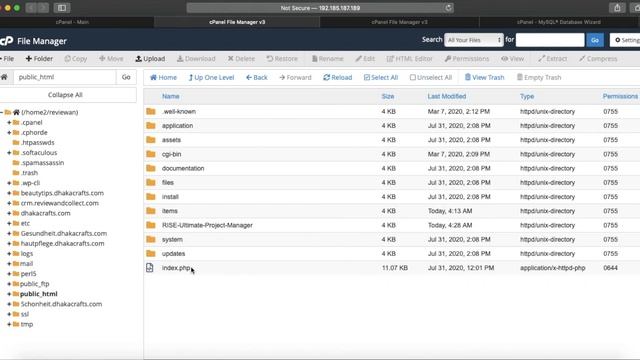Switch to MySQL Database Wizard tab
Viewport: 640px width, 360px height.
559,22
